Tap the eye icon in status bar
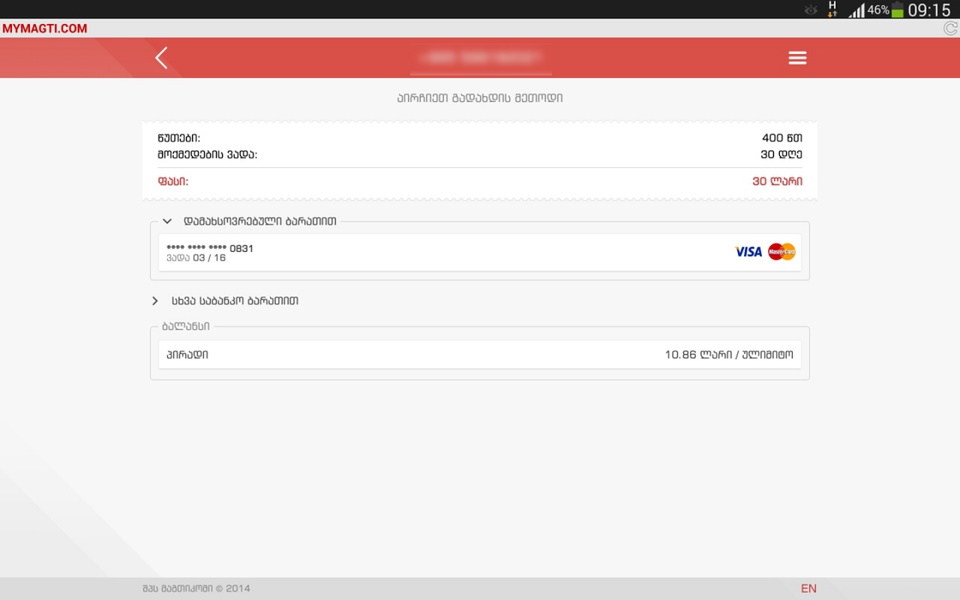The image size is (960, 600). pos(811,10)
